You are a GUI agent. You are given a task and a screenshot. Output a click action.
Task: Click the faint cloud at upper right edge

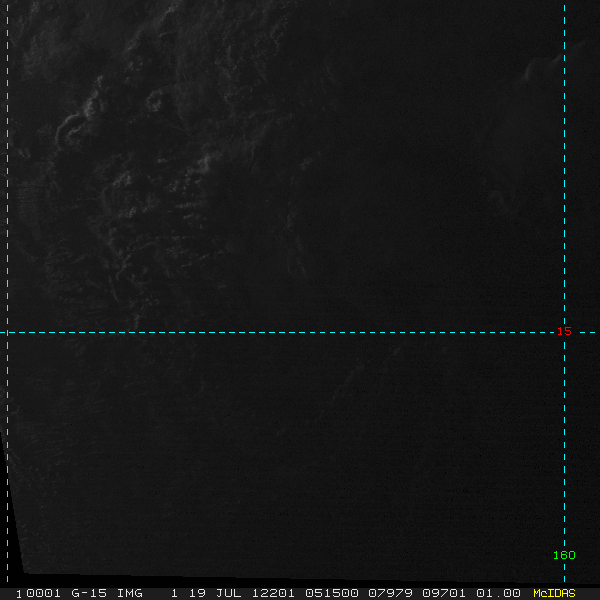click(x=551, y=63)
